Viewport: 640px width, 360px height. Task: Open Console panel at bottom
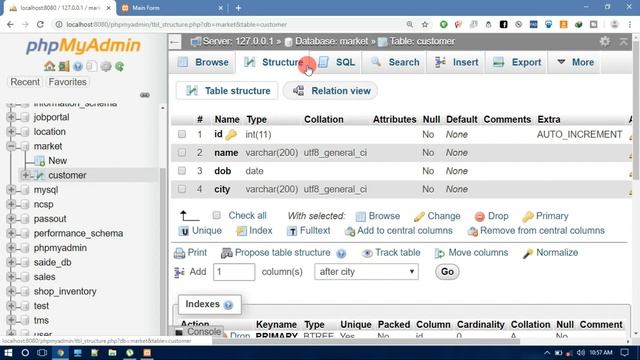[198, 332]
